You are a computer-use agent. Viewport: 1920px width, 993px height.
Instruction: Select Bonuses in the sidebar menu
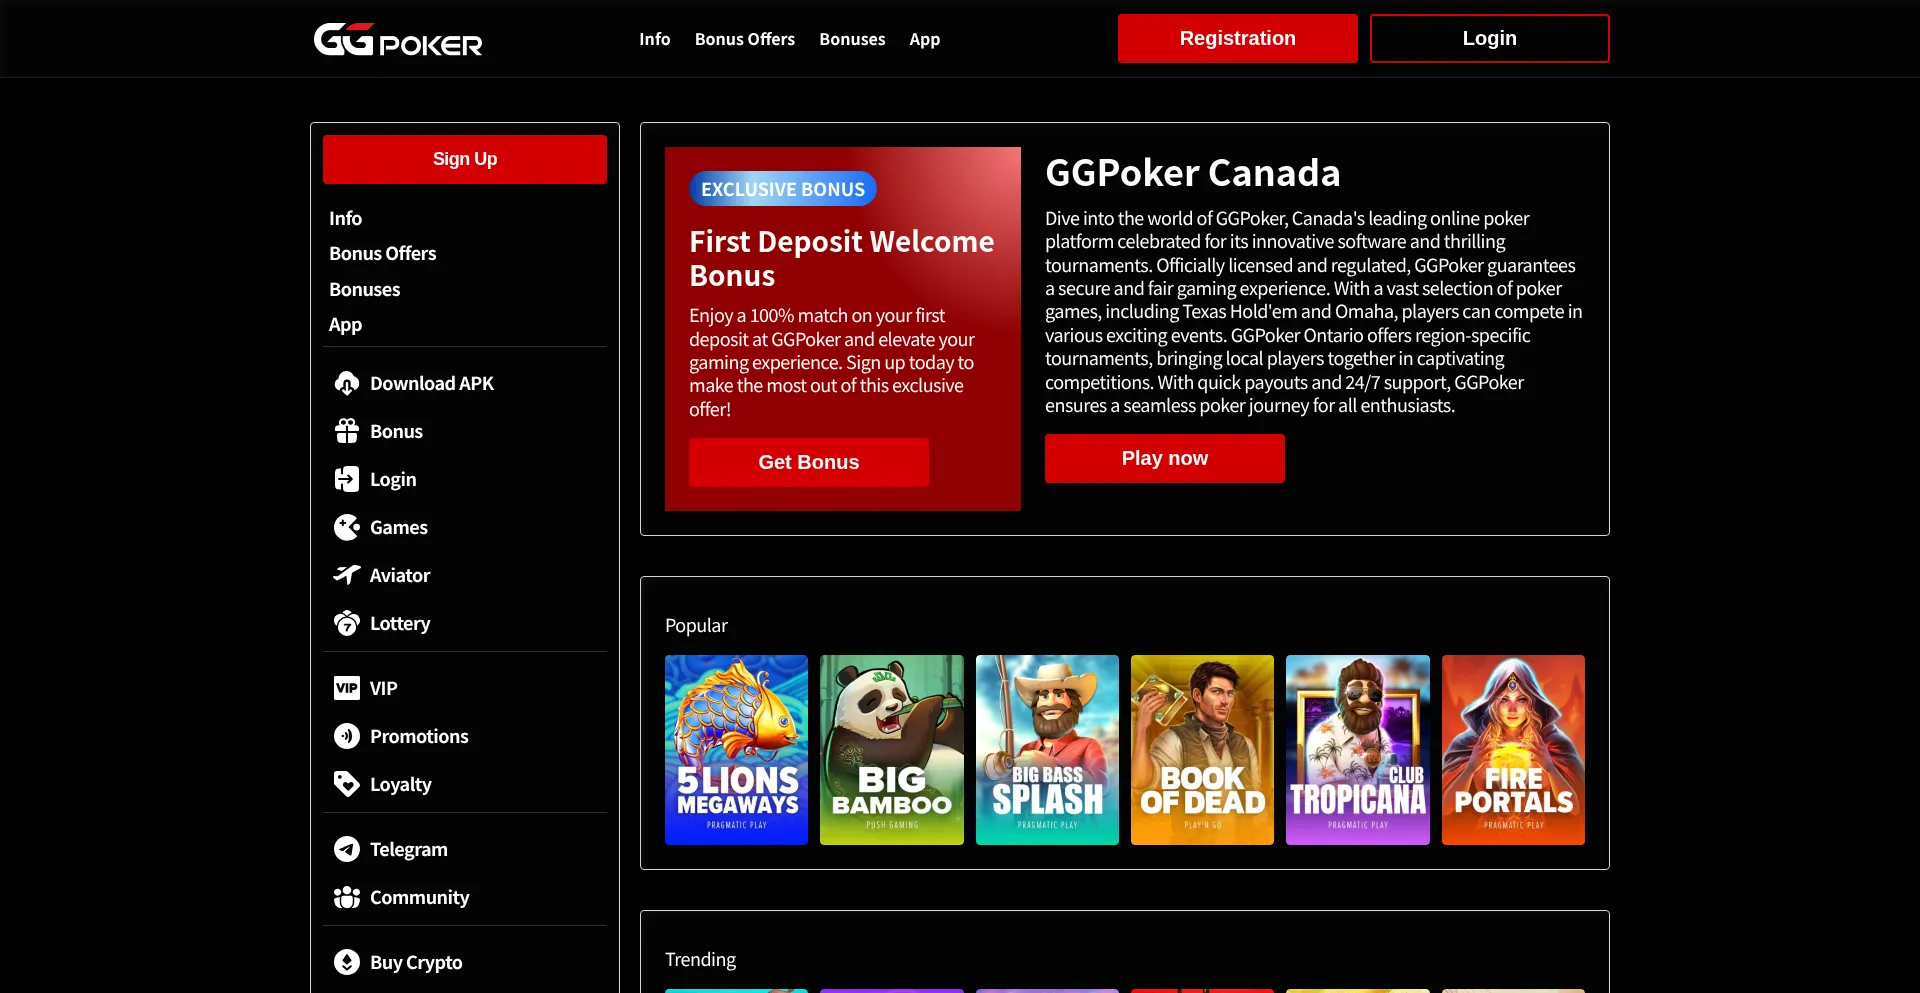(365, 289)
